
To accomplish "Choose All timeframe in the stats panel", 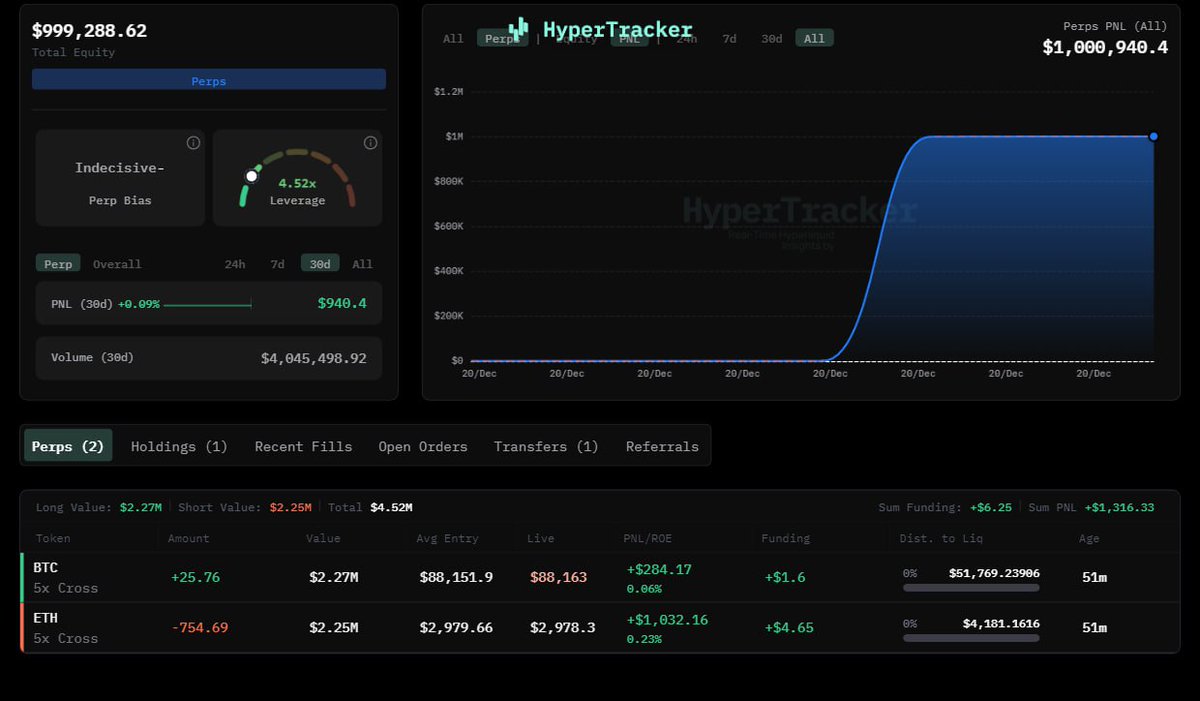I will click(x=362, y=264).
